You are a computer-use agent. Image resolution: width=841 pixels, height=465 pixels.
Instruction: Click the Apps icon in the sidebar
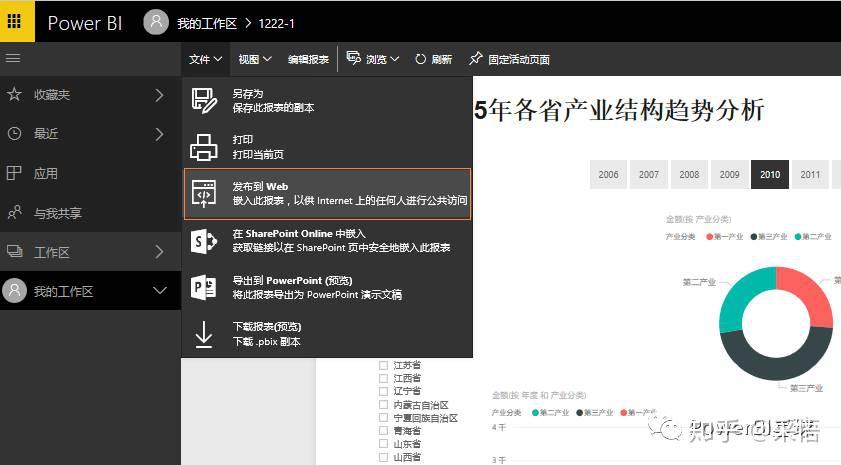point(14,173)
